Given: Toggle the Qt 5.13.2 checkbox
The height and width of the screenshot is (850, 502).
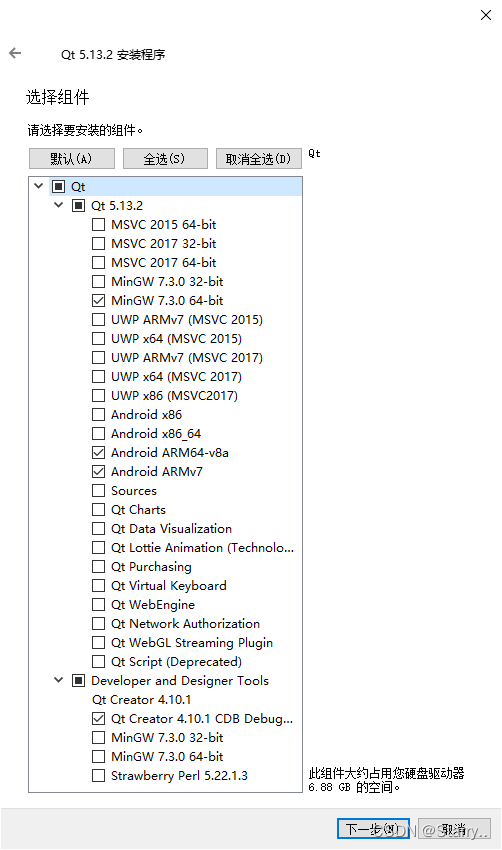Looking at the screenshot, I should click(79, 205).
